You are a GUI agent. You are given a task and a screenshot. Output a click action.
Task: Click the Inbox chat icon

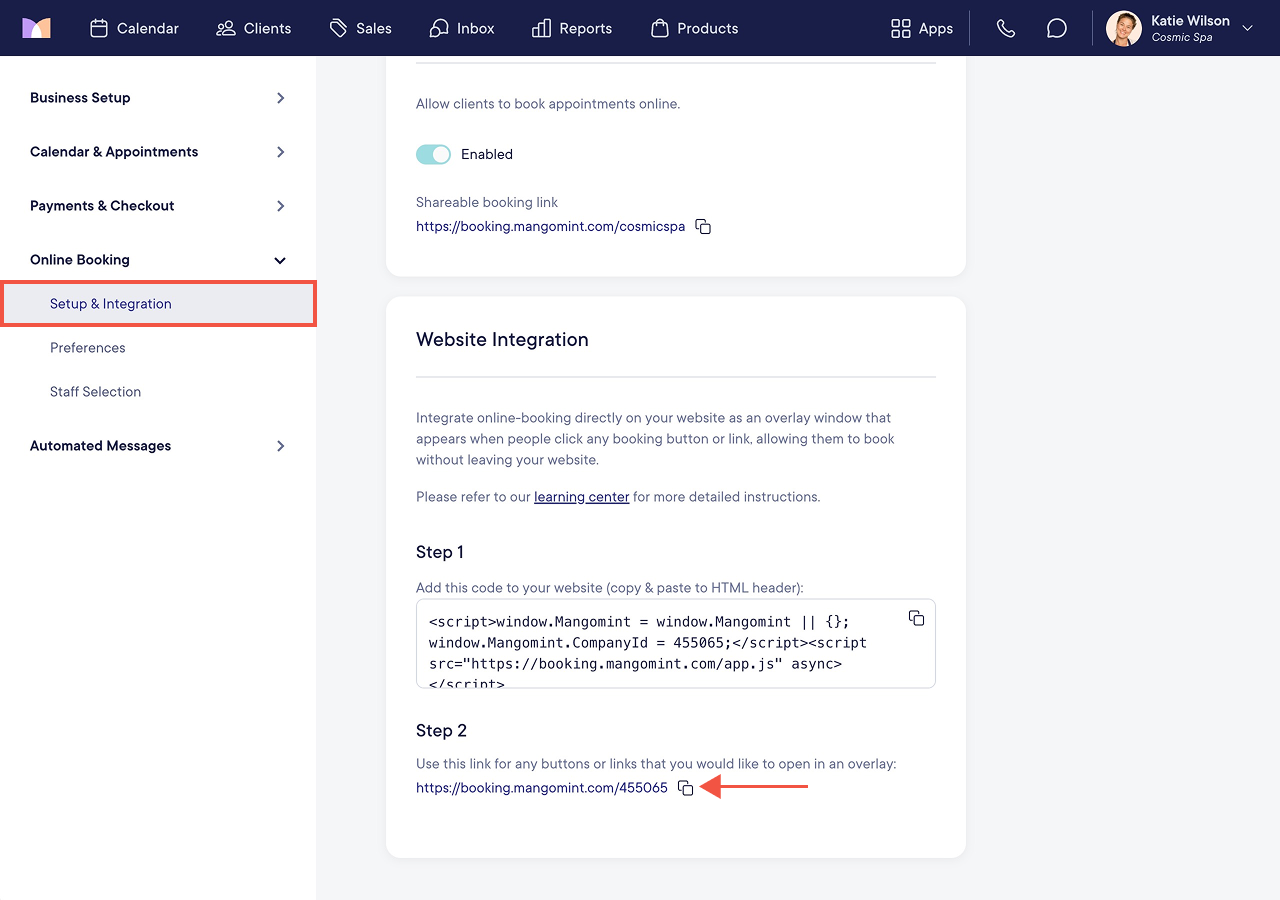coord(438,28)
